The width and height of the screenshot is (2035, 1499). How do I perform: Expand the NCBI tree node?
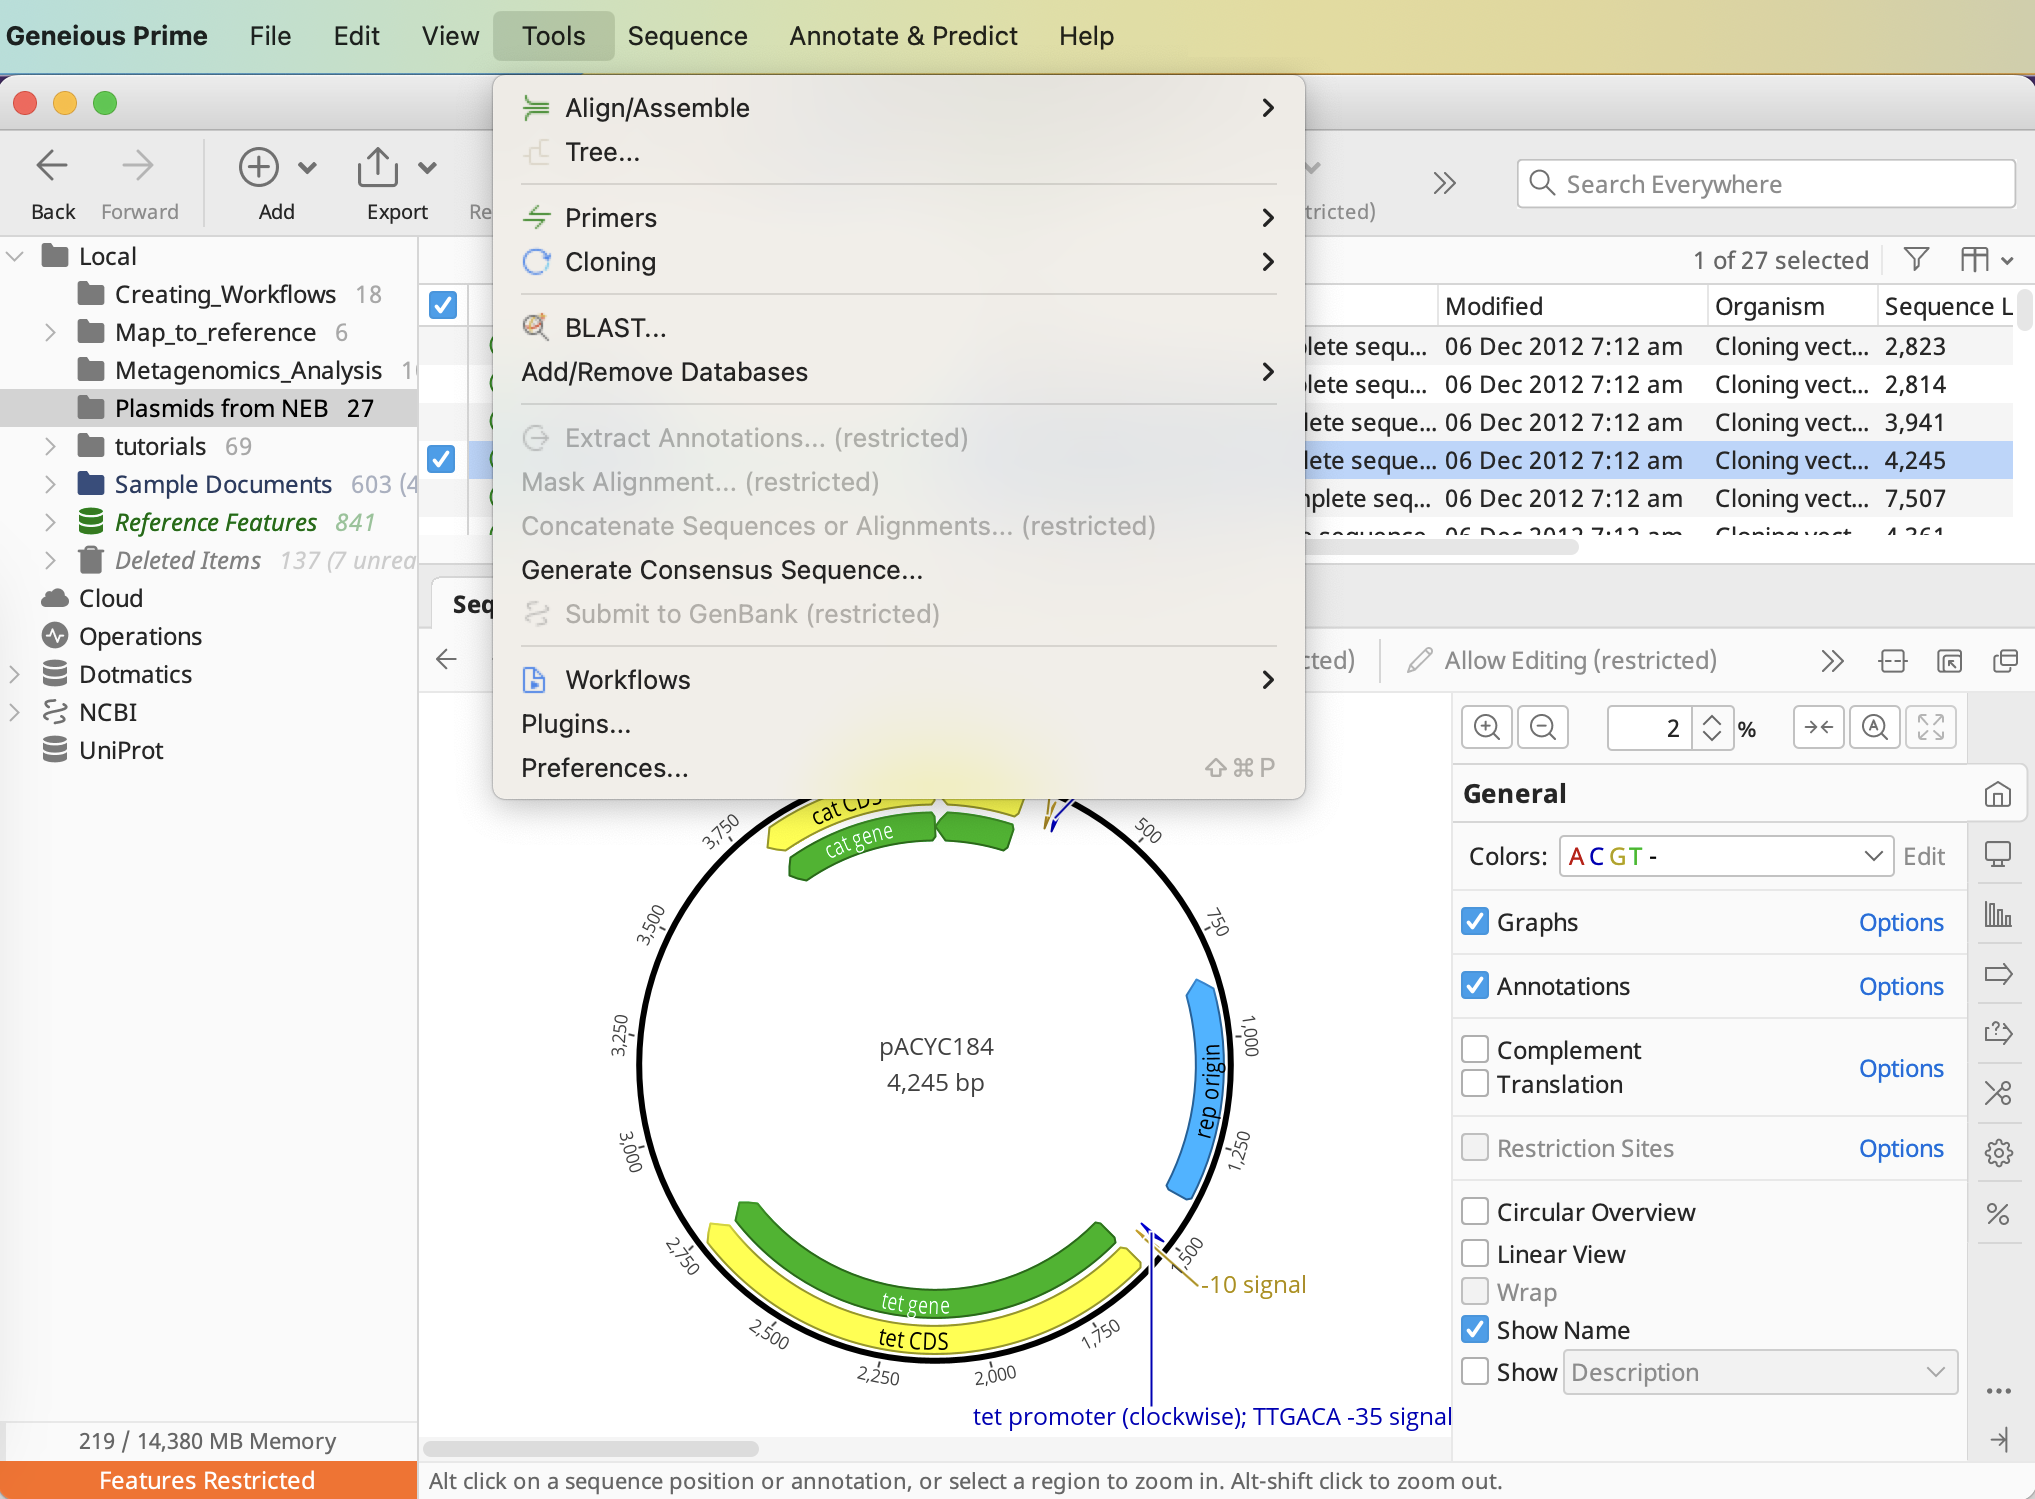(x=14, y=712)
